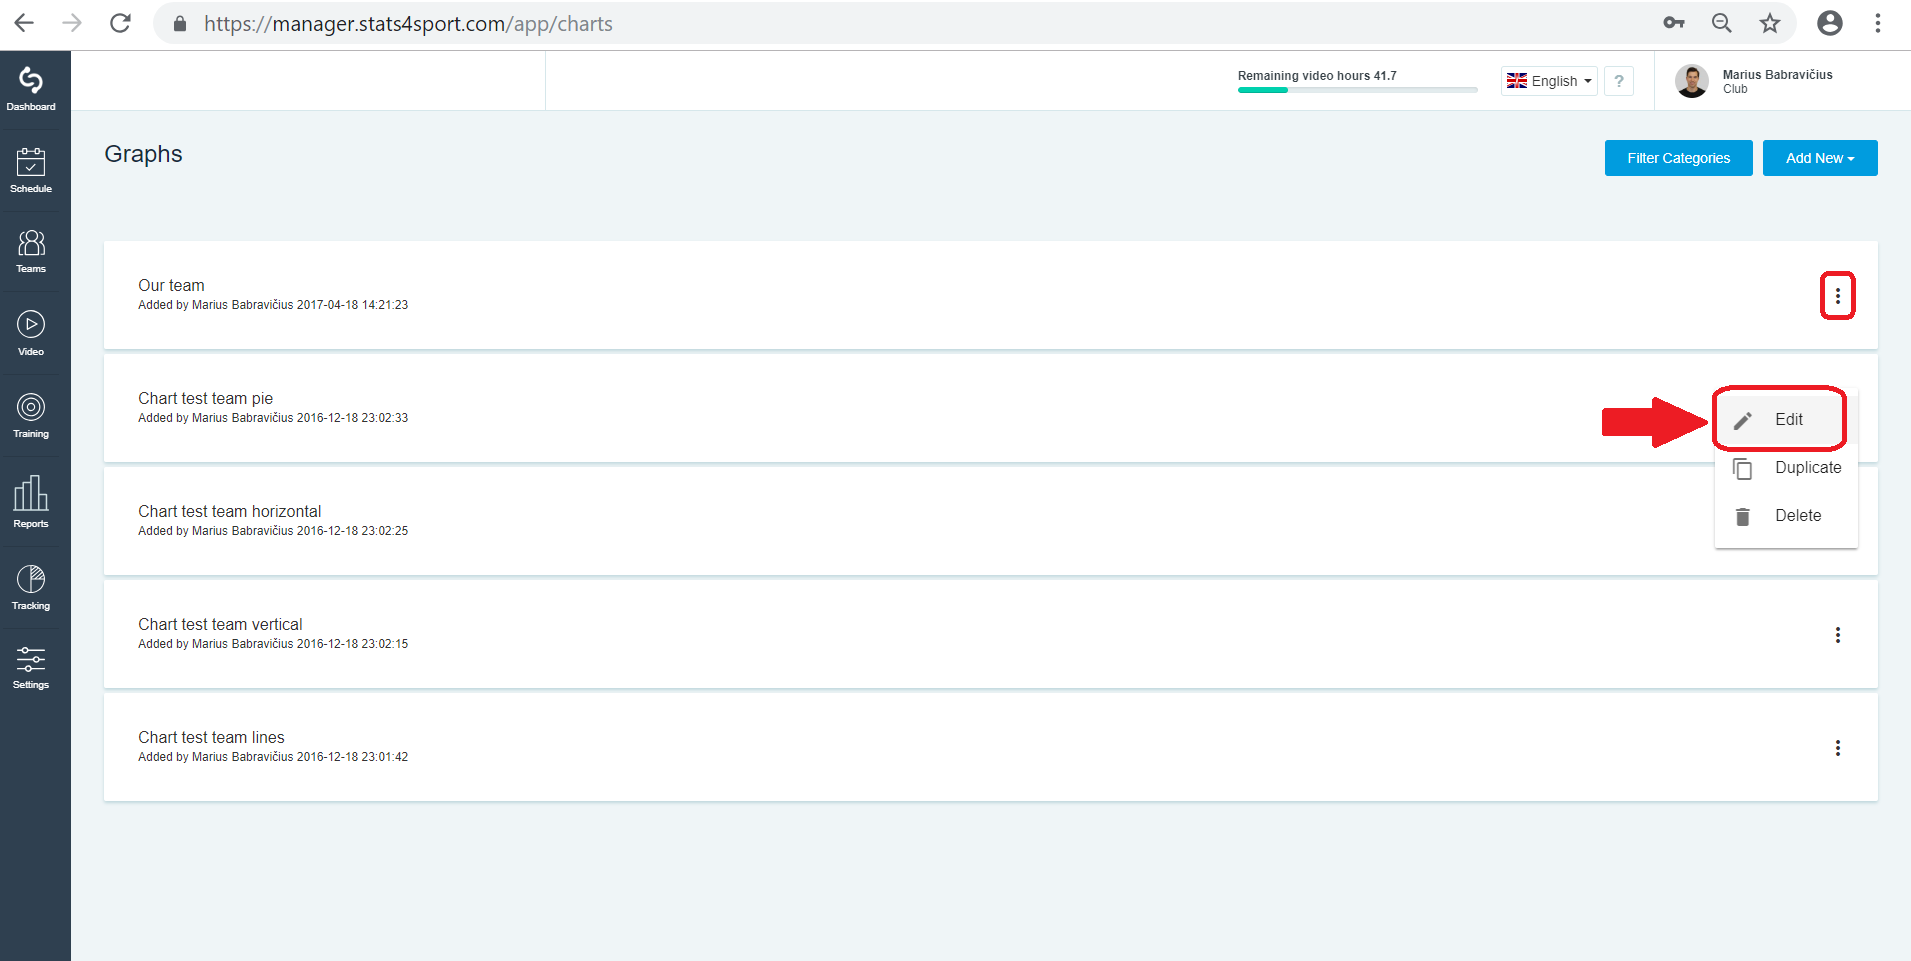The height and width of the screenshot is (961, 1911).
Task: Choose Duplicate from the context menu
Action: pos(1786,468)
